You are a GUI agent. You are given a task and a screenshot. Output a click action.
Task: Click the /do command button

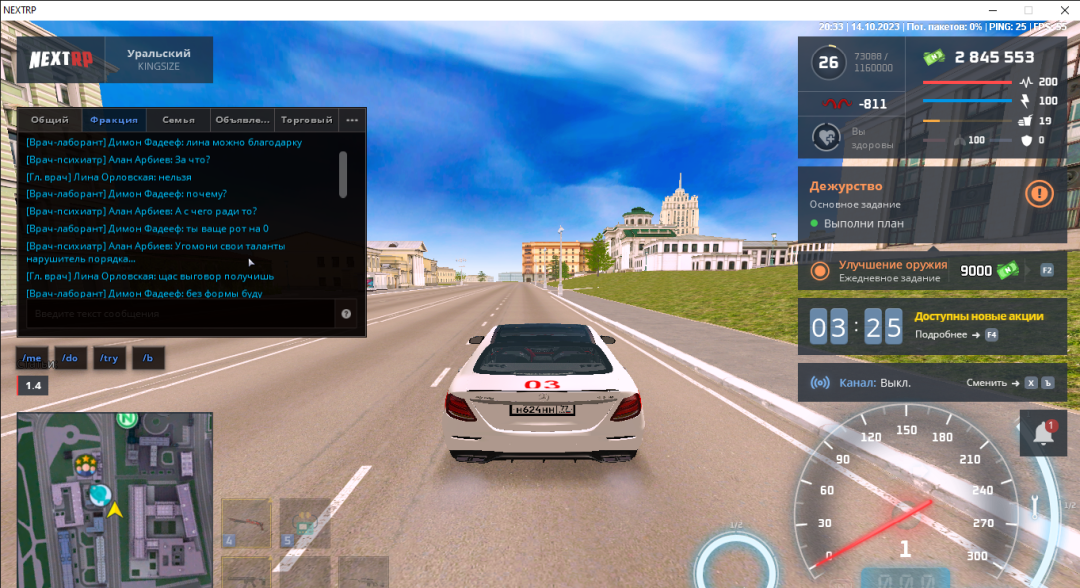70,358
